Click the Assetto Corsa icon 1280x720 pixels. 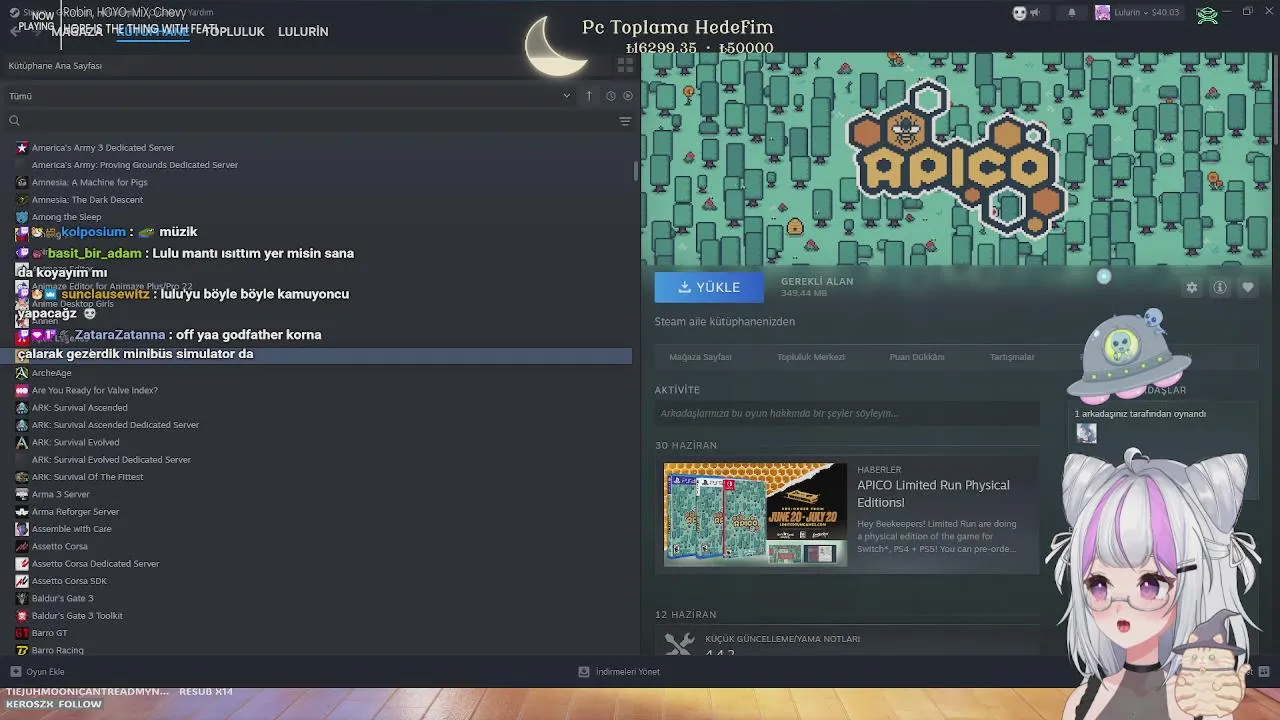[x=22, y=546]
